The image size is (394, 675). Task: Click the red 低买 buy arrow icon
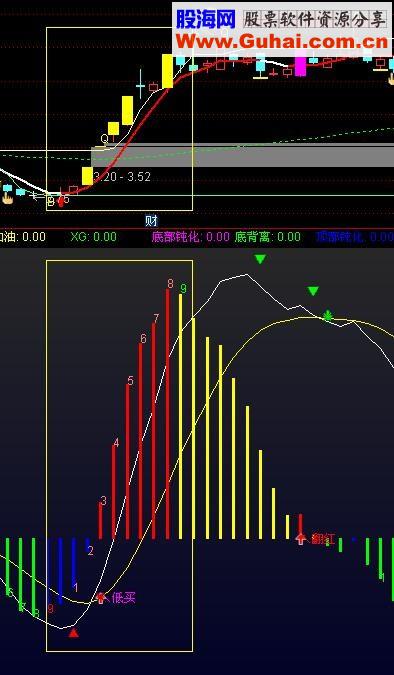pyautogui.click(x=101, y=598)
